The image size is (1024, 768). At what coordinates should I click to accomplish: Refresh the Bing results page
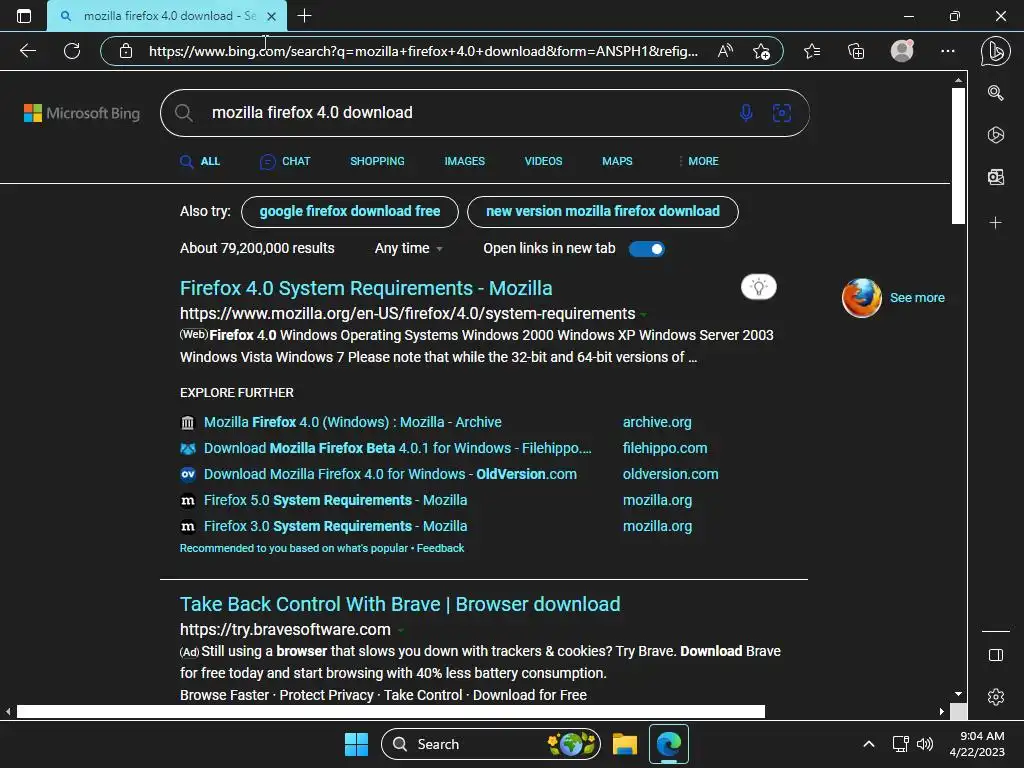pyautogui.click(x=72, y=51)
